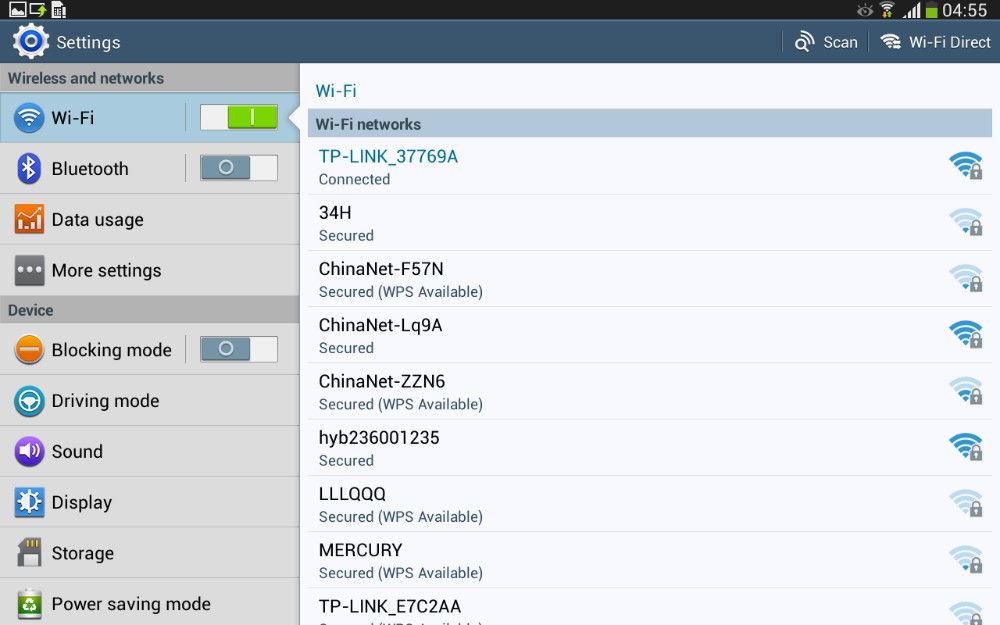
Task: Tap signal icon for hyb236001235 network
Action: tap(965, 446)
